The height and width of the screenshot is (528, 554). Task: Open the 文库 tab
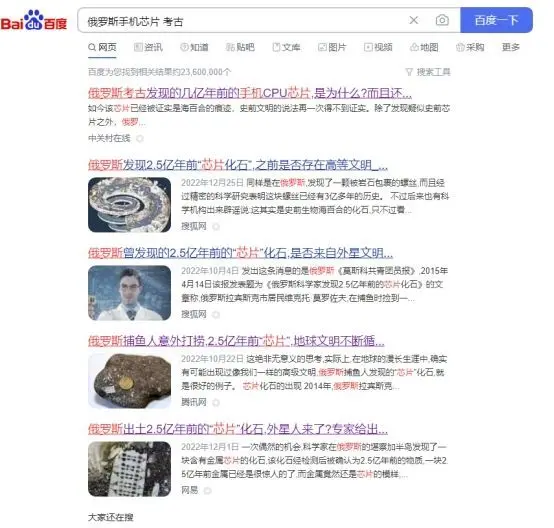coord(287,47)
